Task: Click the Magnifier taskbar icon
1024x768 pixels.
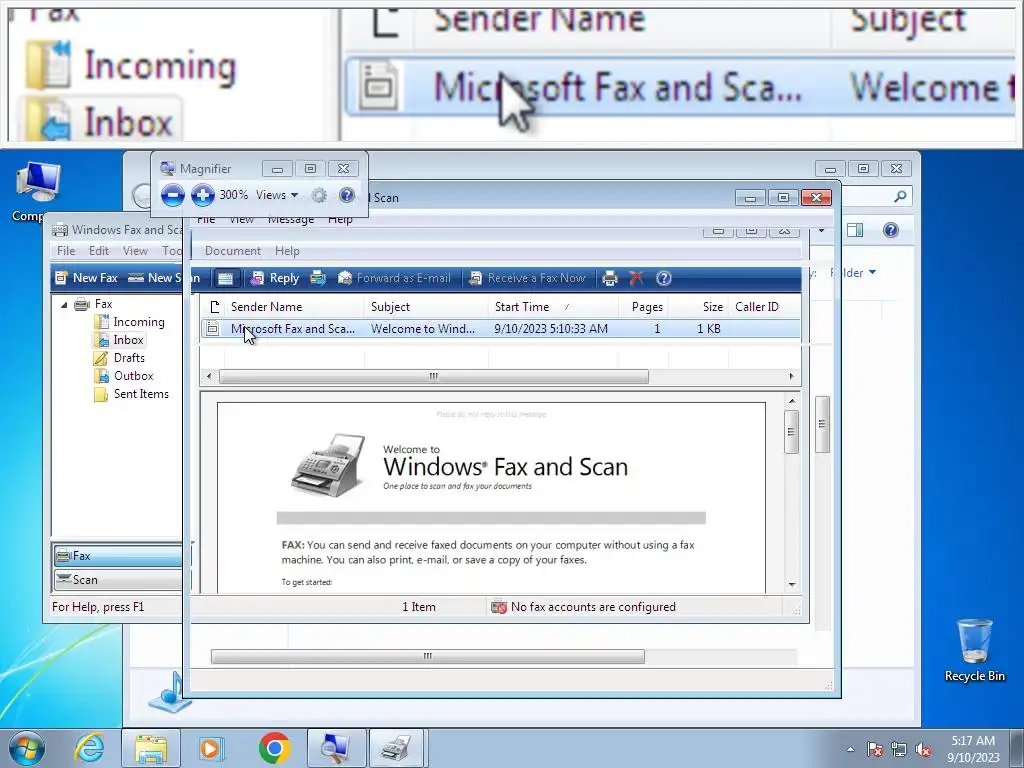Action: click(336, 748)
